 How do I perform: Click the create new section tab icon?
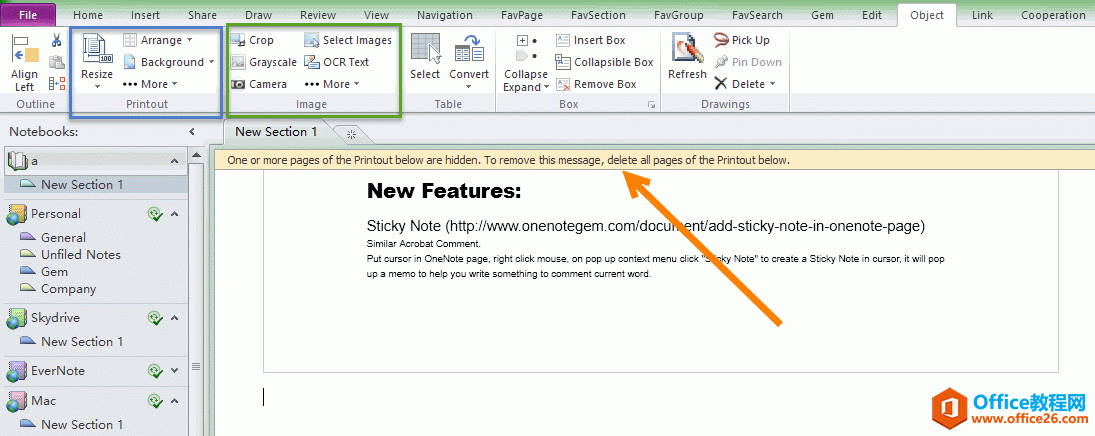pyautogui.click(x=351, y=133)
